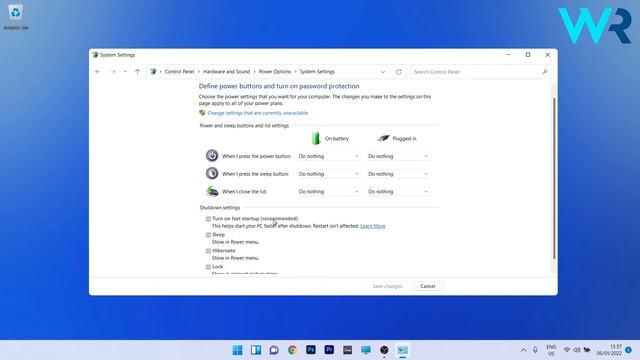This screenshot has height=360, width=640.
Task: Open Chat from the taskbar
Action: tap(274, 350)
